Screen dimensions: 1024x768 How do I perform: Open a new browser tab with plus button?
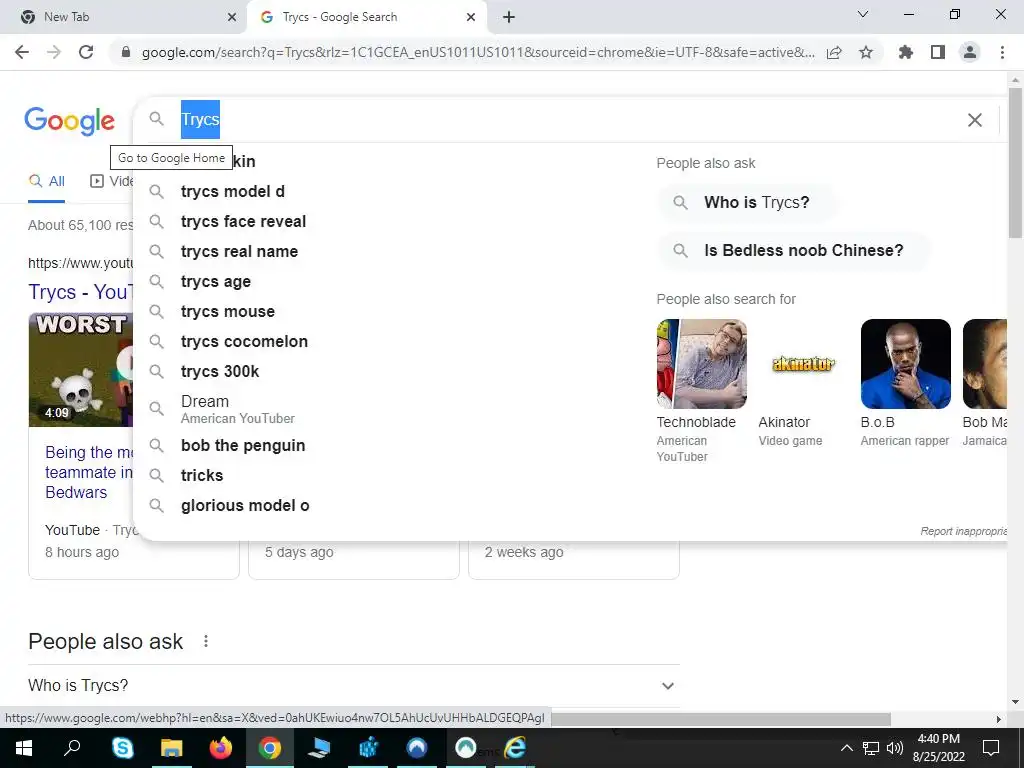click(x=509, y=17)
